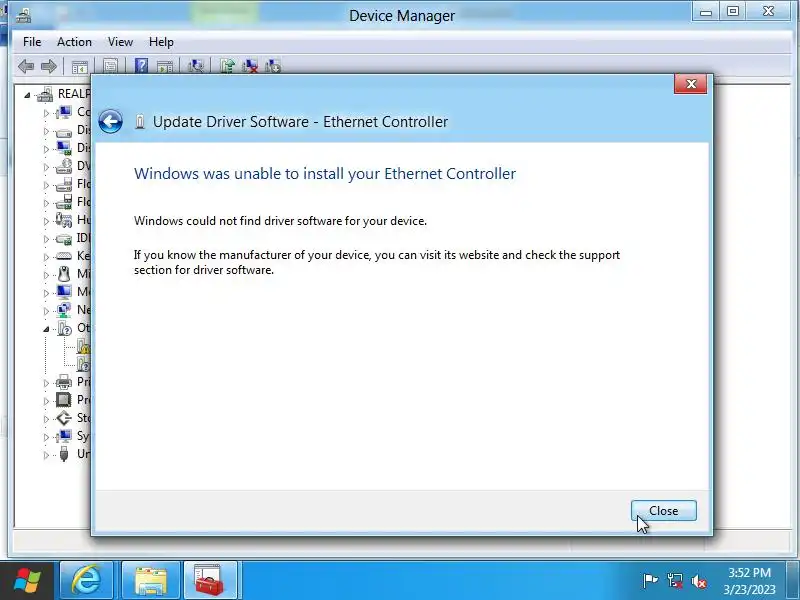Open File Explorer from the taskbar
The height and width of the screenshot is (600, 800).
click(x=151, y=581)
